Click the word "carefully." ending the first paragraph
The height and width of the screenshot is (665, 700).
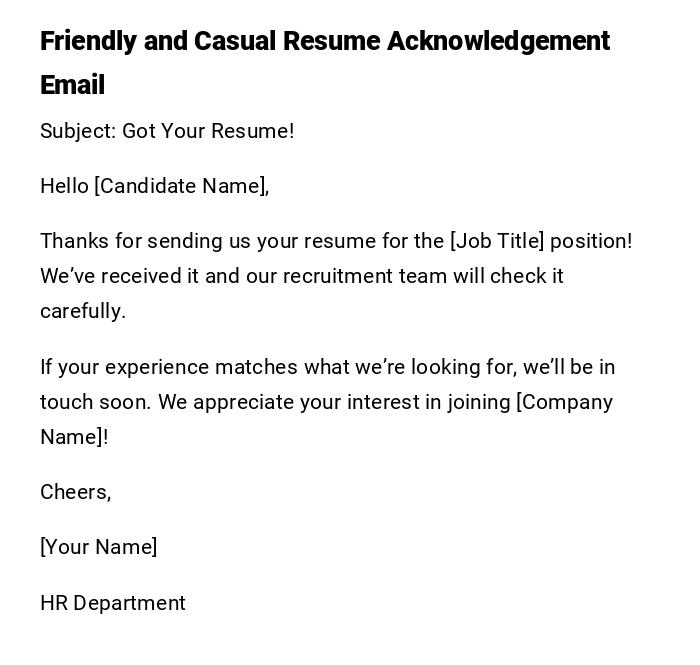(x=83, y=311)
